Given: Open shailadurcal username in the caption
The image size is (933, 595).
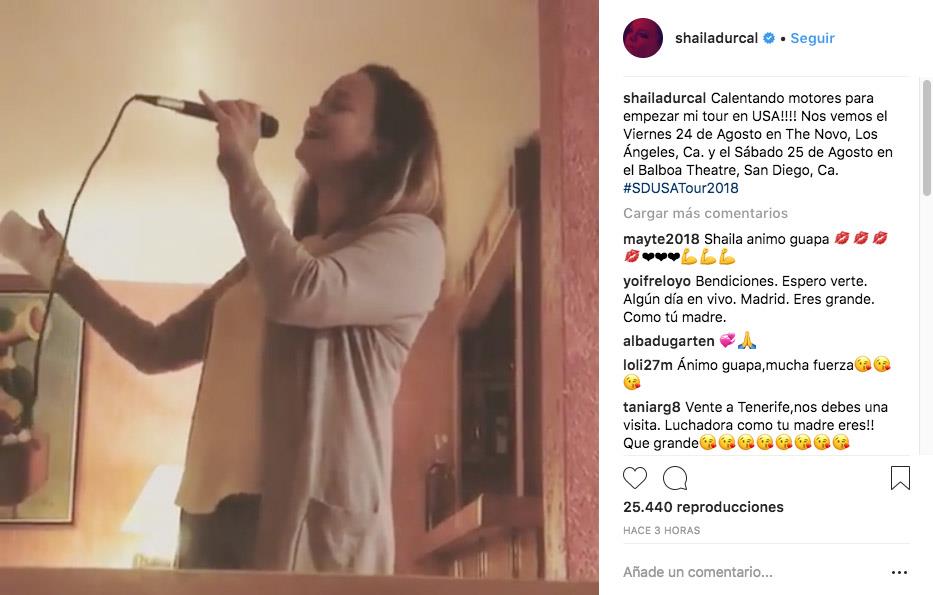Looking at the screenshot, I should [664, 98].
